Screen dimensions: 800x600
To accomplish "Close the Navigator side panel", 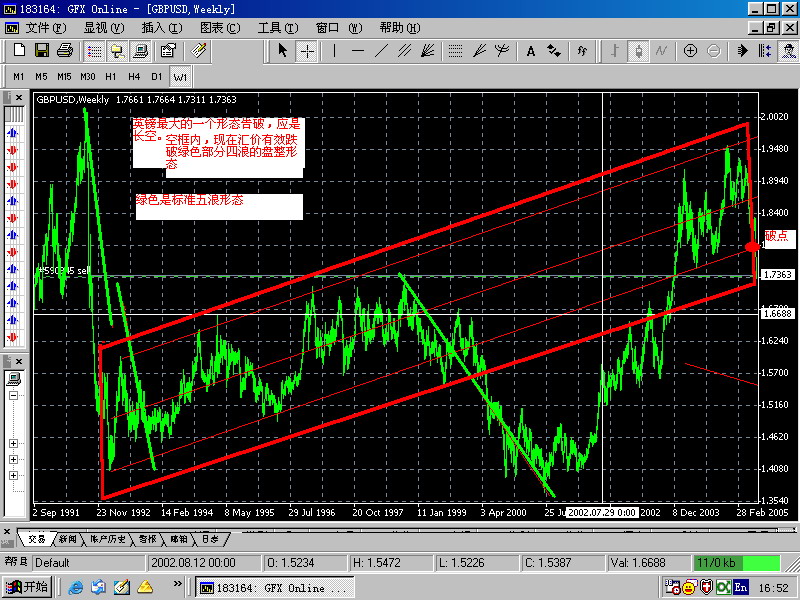I will pyautogui.click(x=19, y=362).
